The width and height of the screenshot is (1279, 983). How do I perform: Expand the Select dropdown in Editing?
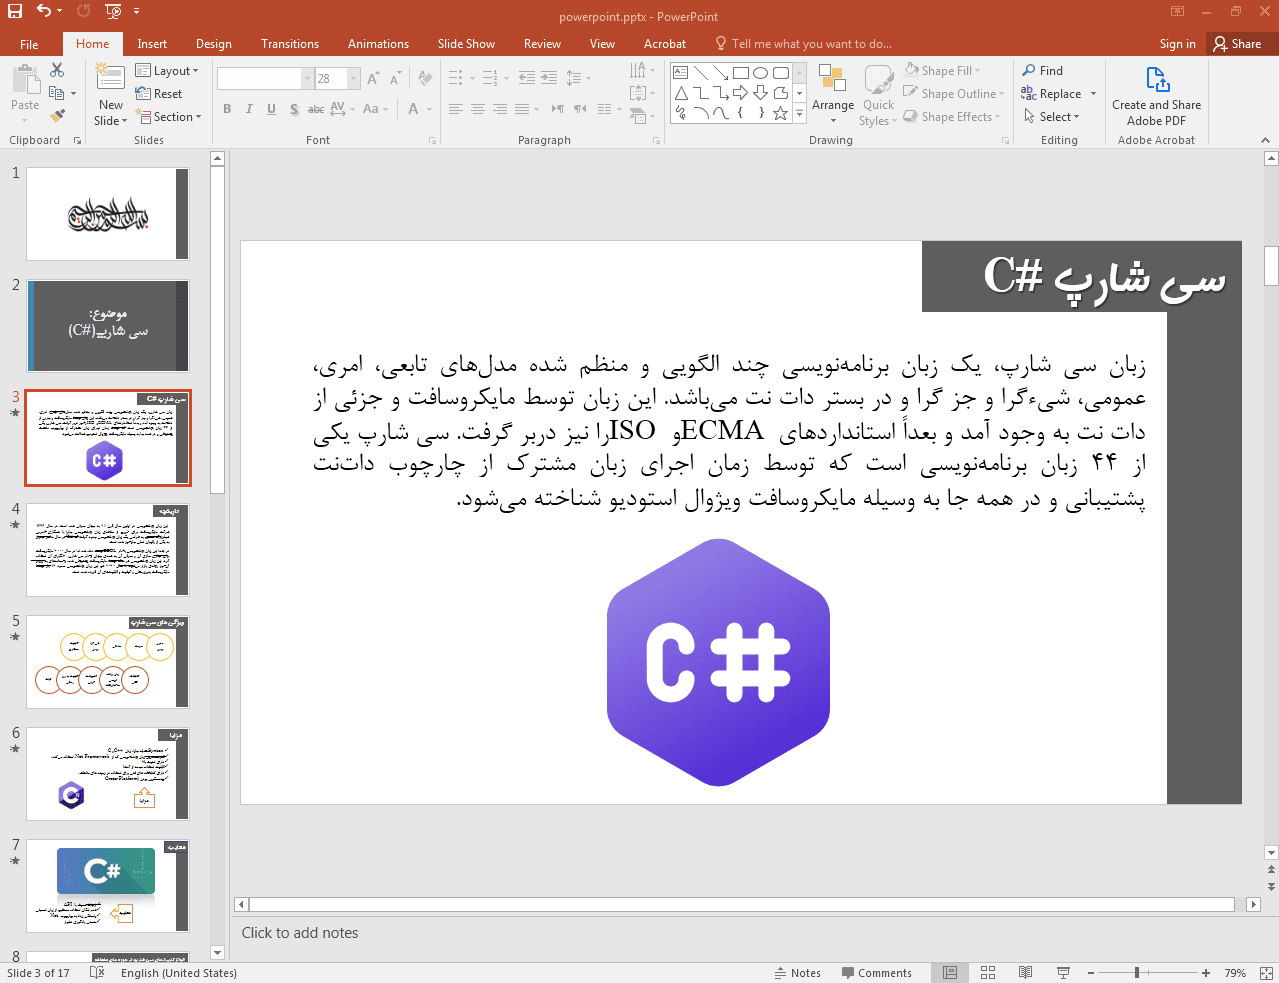pos(1052,117)
